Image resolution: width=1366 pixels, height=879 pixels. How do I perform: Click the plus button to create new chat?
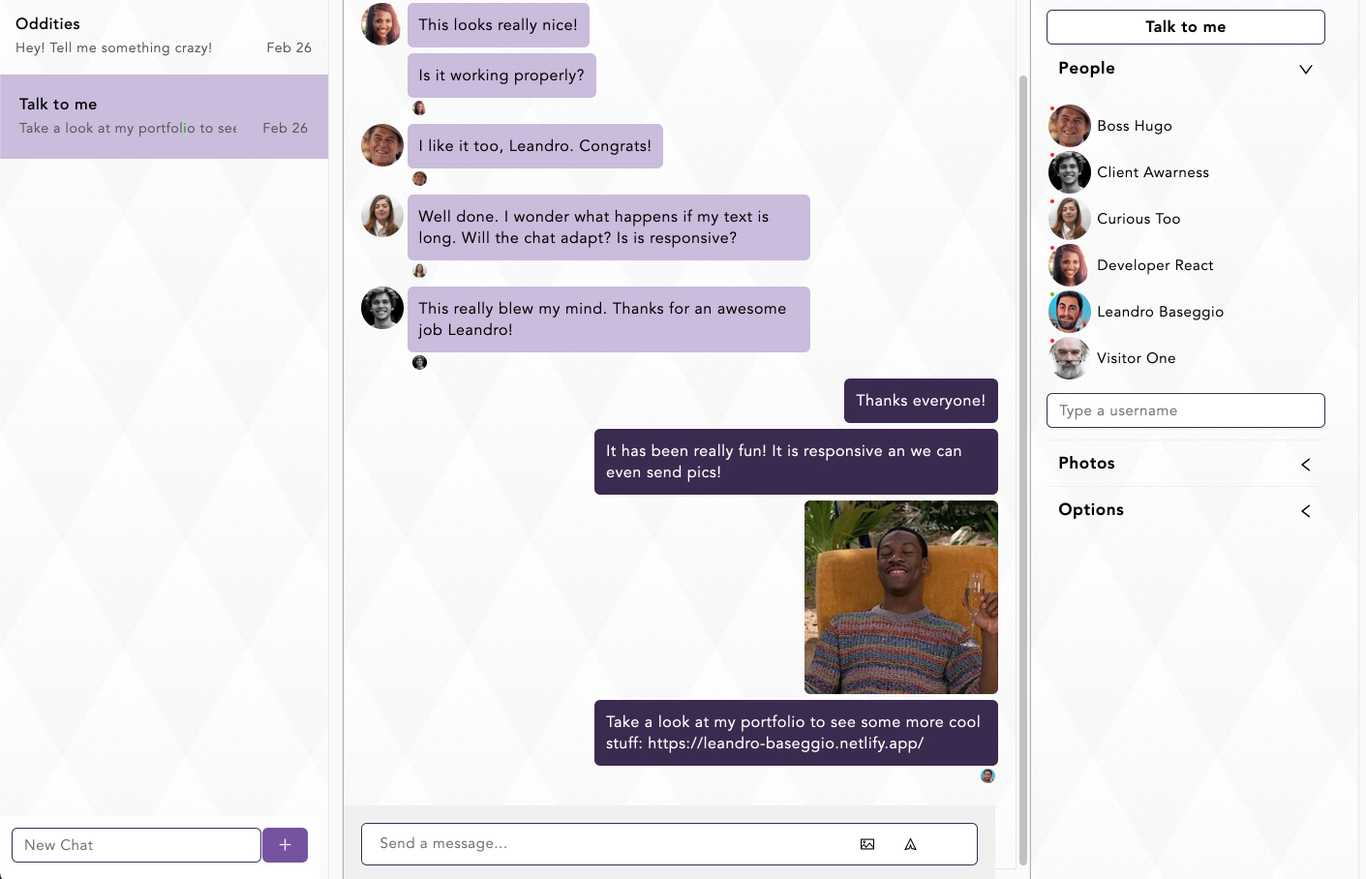pos(285,845)
